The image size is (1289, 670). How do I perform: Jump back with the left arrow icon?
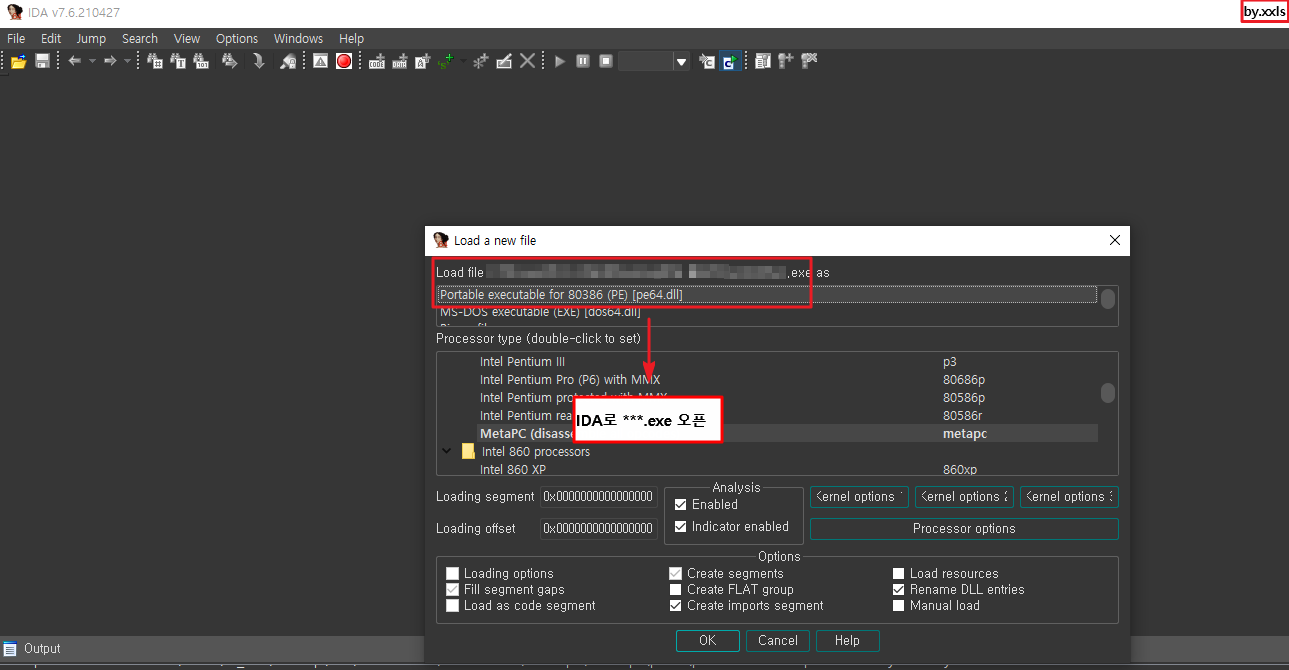point(75,61)
